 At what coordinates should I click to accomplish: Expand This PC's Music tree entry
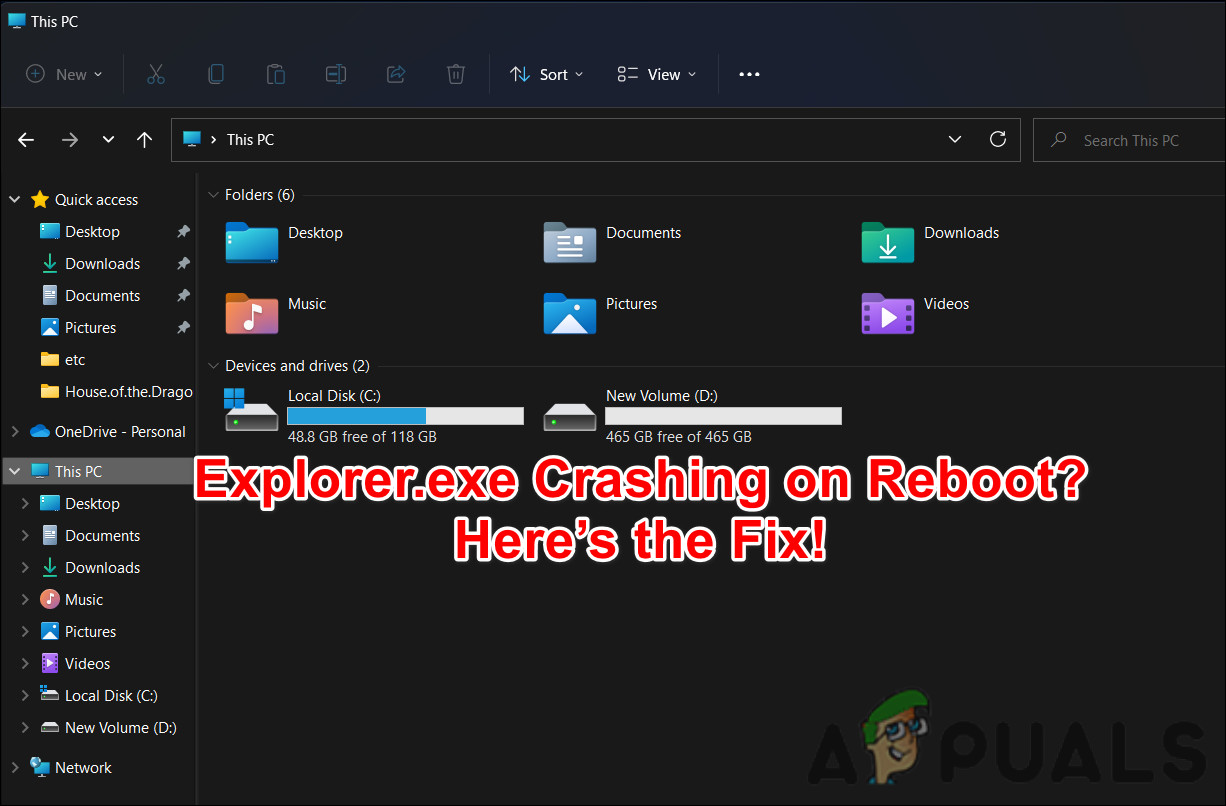coord(27,599)
